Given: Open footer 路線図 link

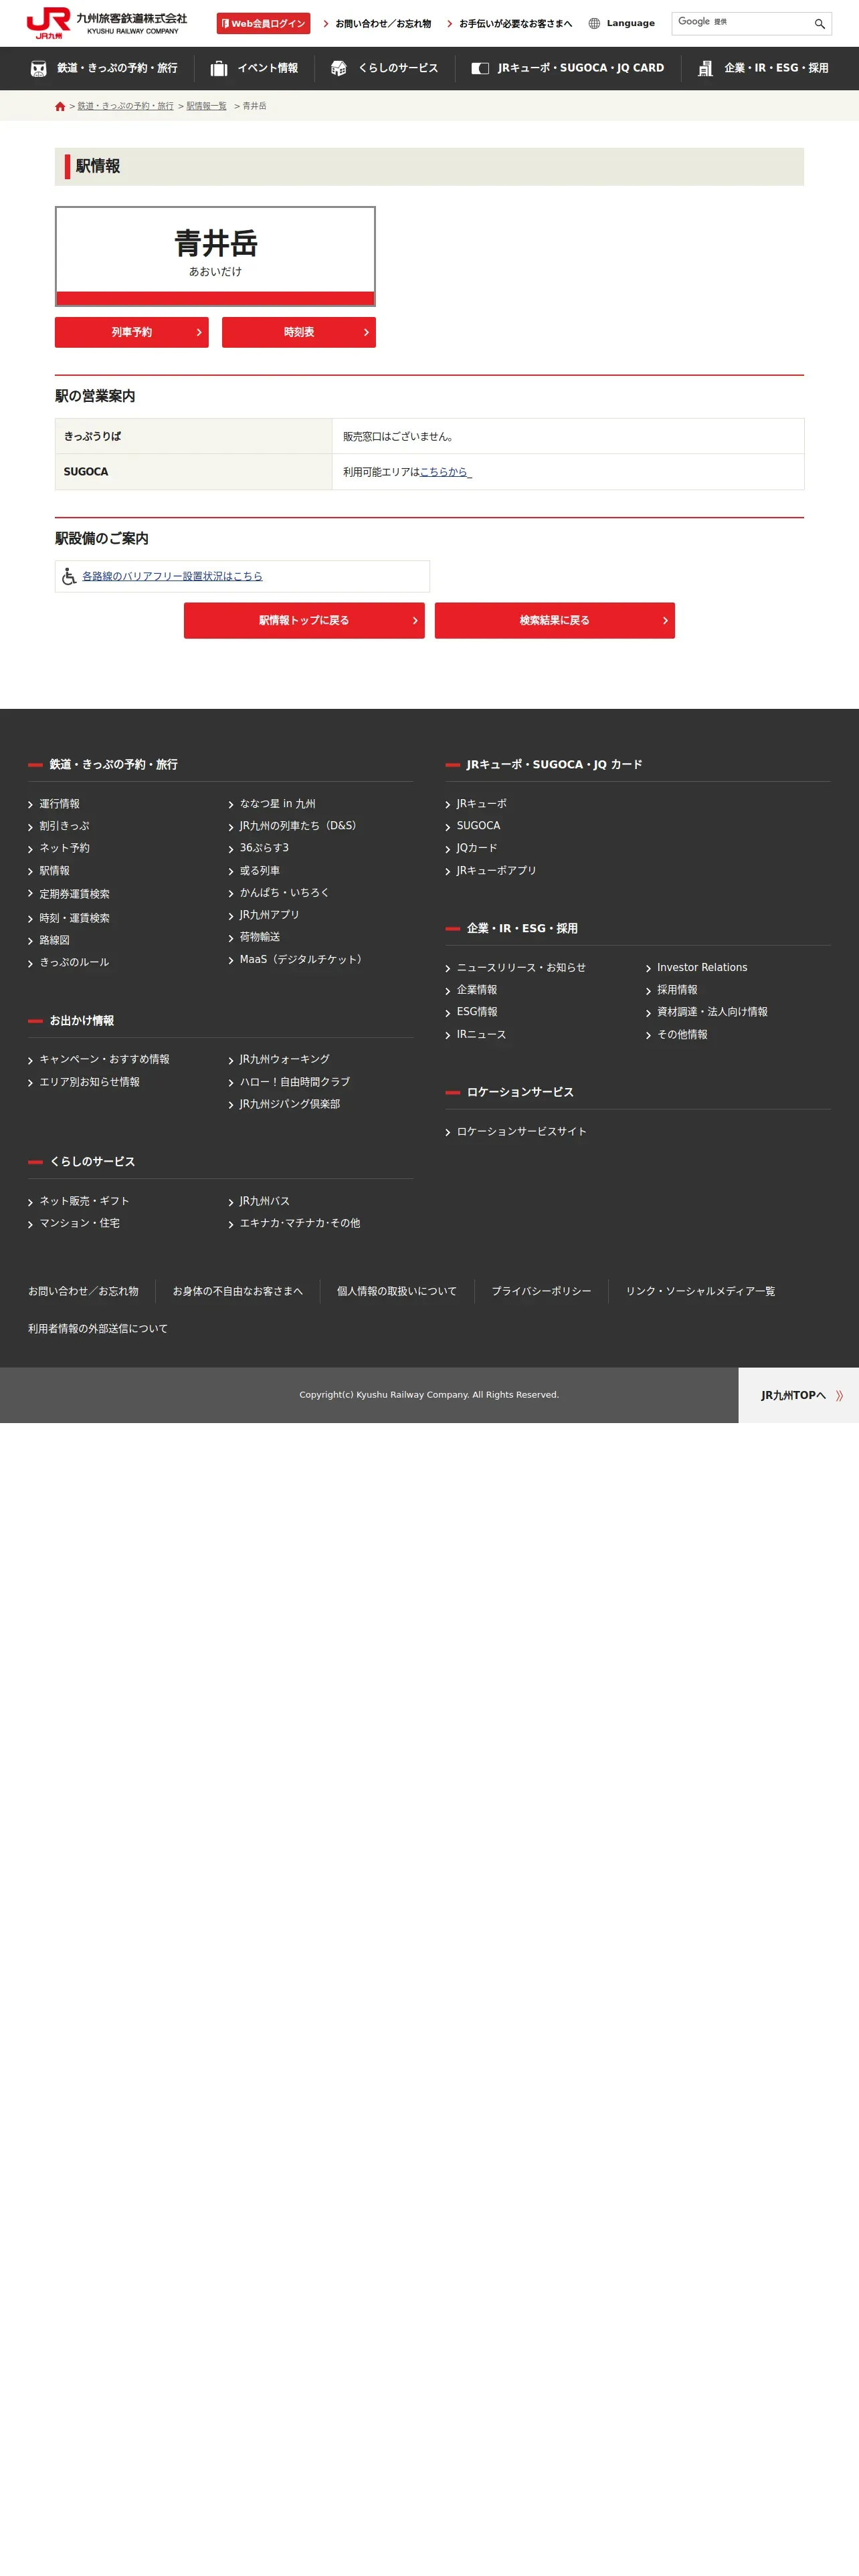Looking at the screenshot, I should (x=54, y=940).
